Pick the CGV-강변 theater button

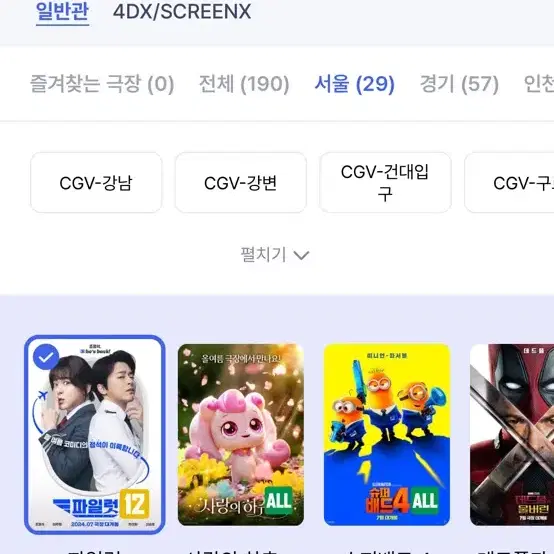pos(241,183)
